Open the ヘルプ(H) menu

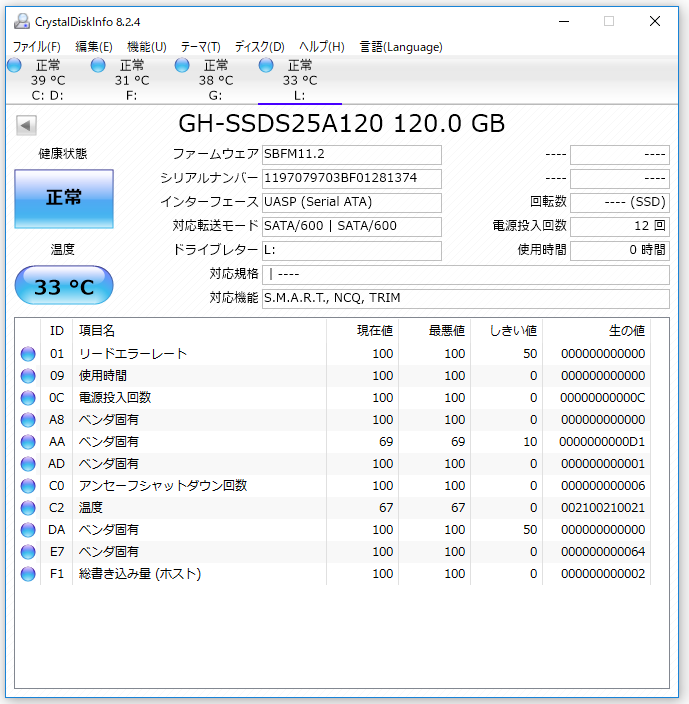tap(322, 47)
